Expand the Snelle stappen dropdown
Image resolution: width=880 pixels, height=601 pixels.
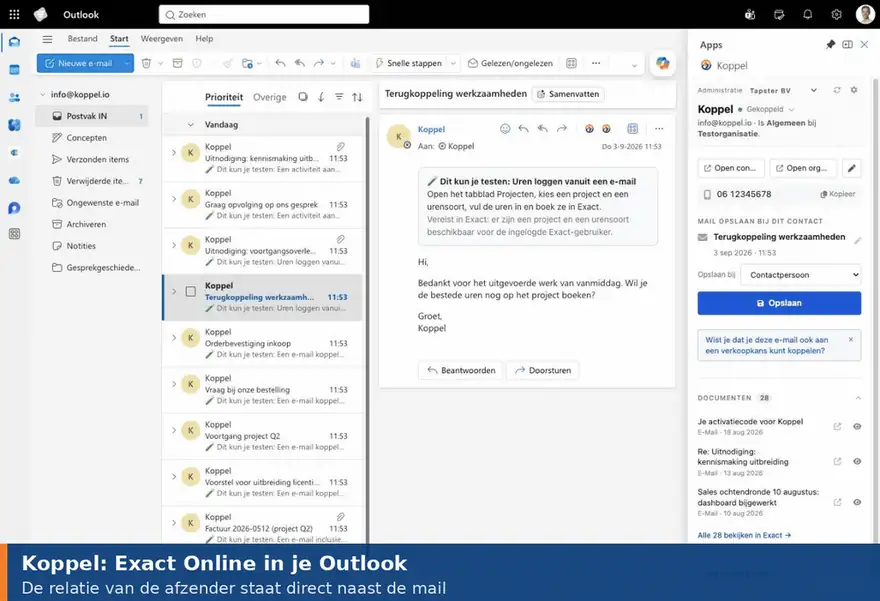click(x=453, y=63)
